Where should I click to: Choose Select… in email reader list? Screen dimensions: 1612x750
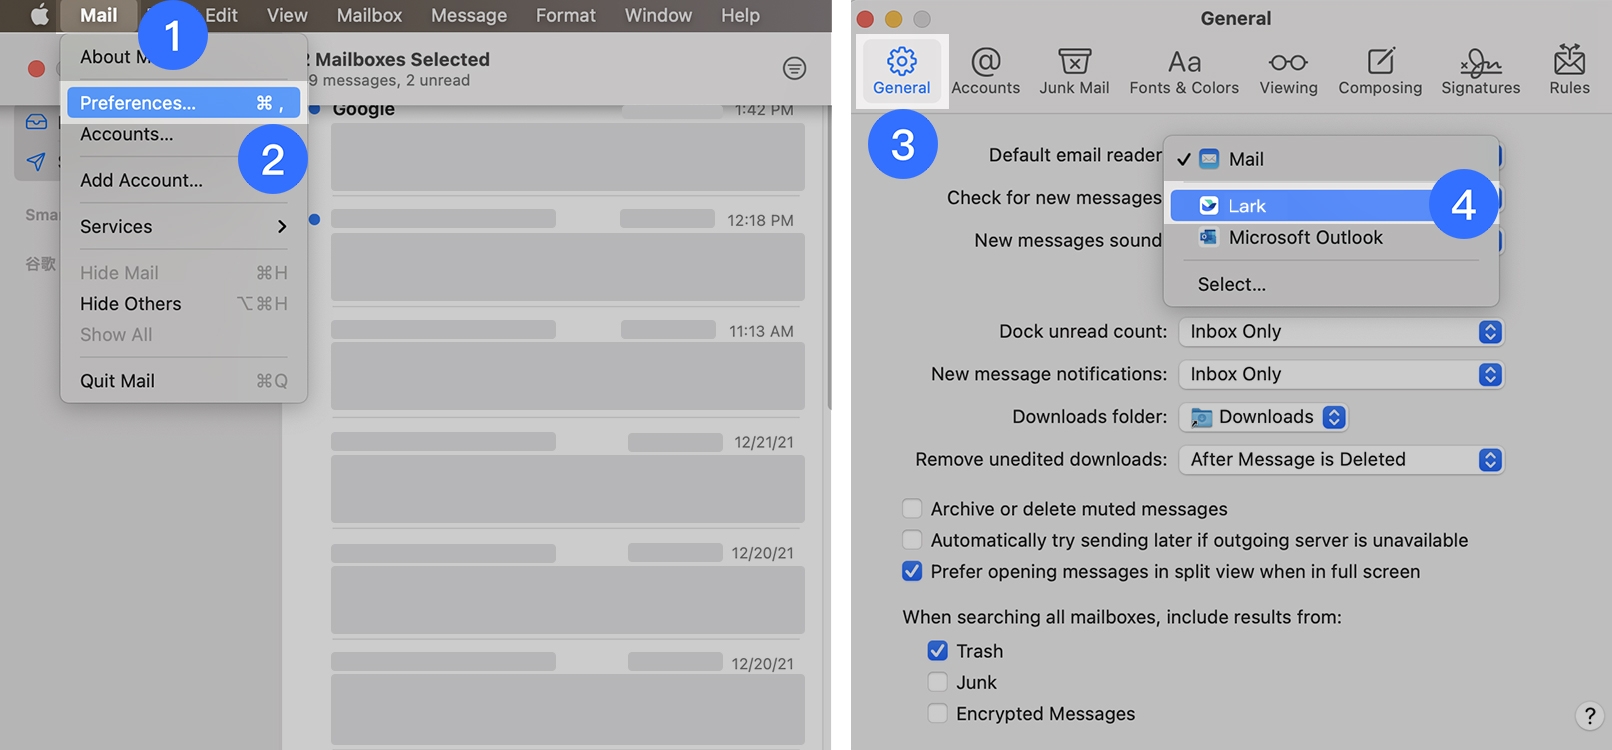(x=1331, y=284)
